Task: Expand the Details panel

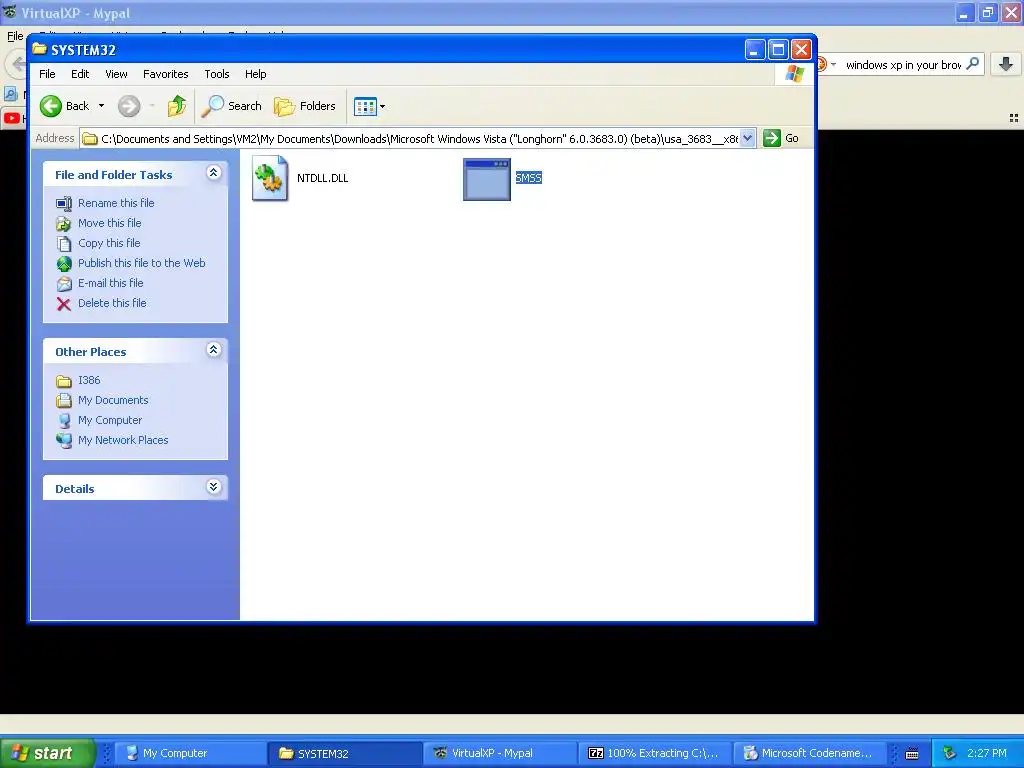Action: (213, 487)
